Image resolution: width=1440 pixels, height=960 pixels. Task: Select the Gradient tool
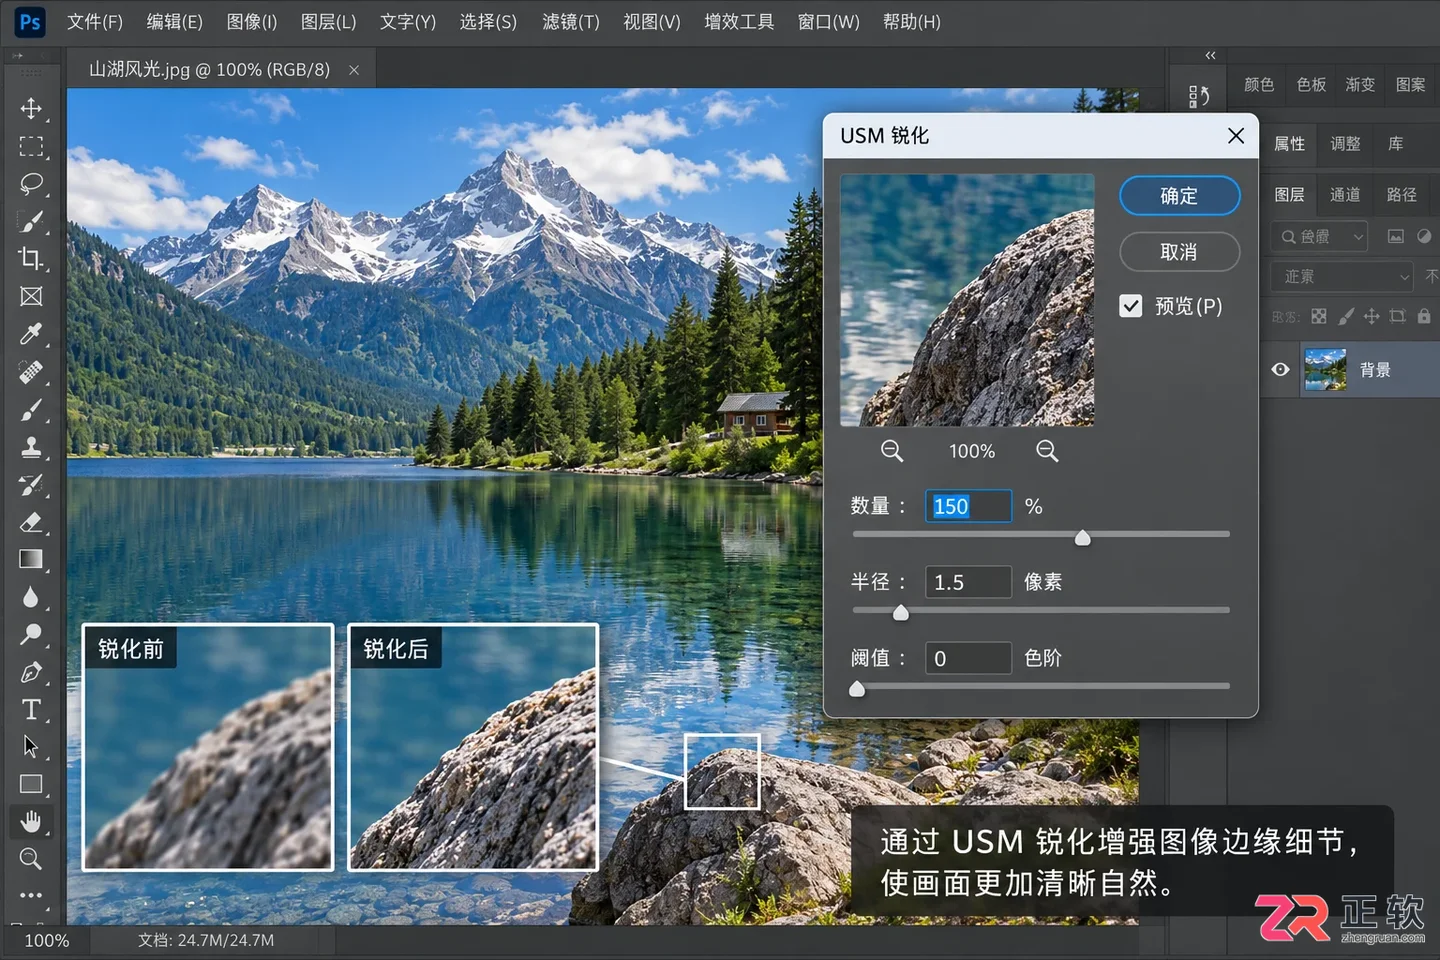pos(31,559)
